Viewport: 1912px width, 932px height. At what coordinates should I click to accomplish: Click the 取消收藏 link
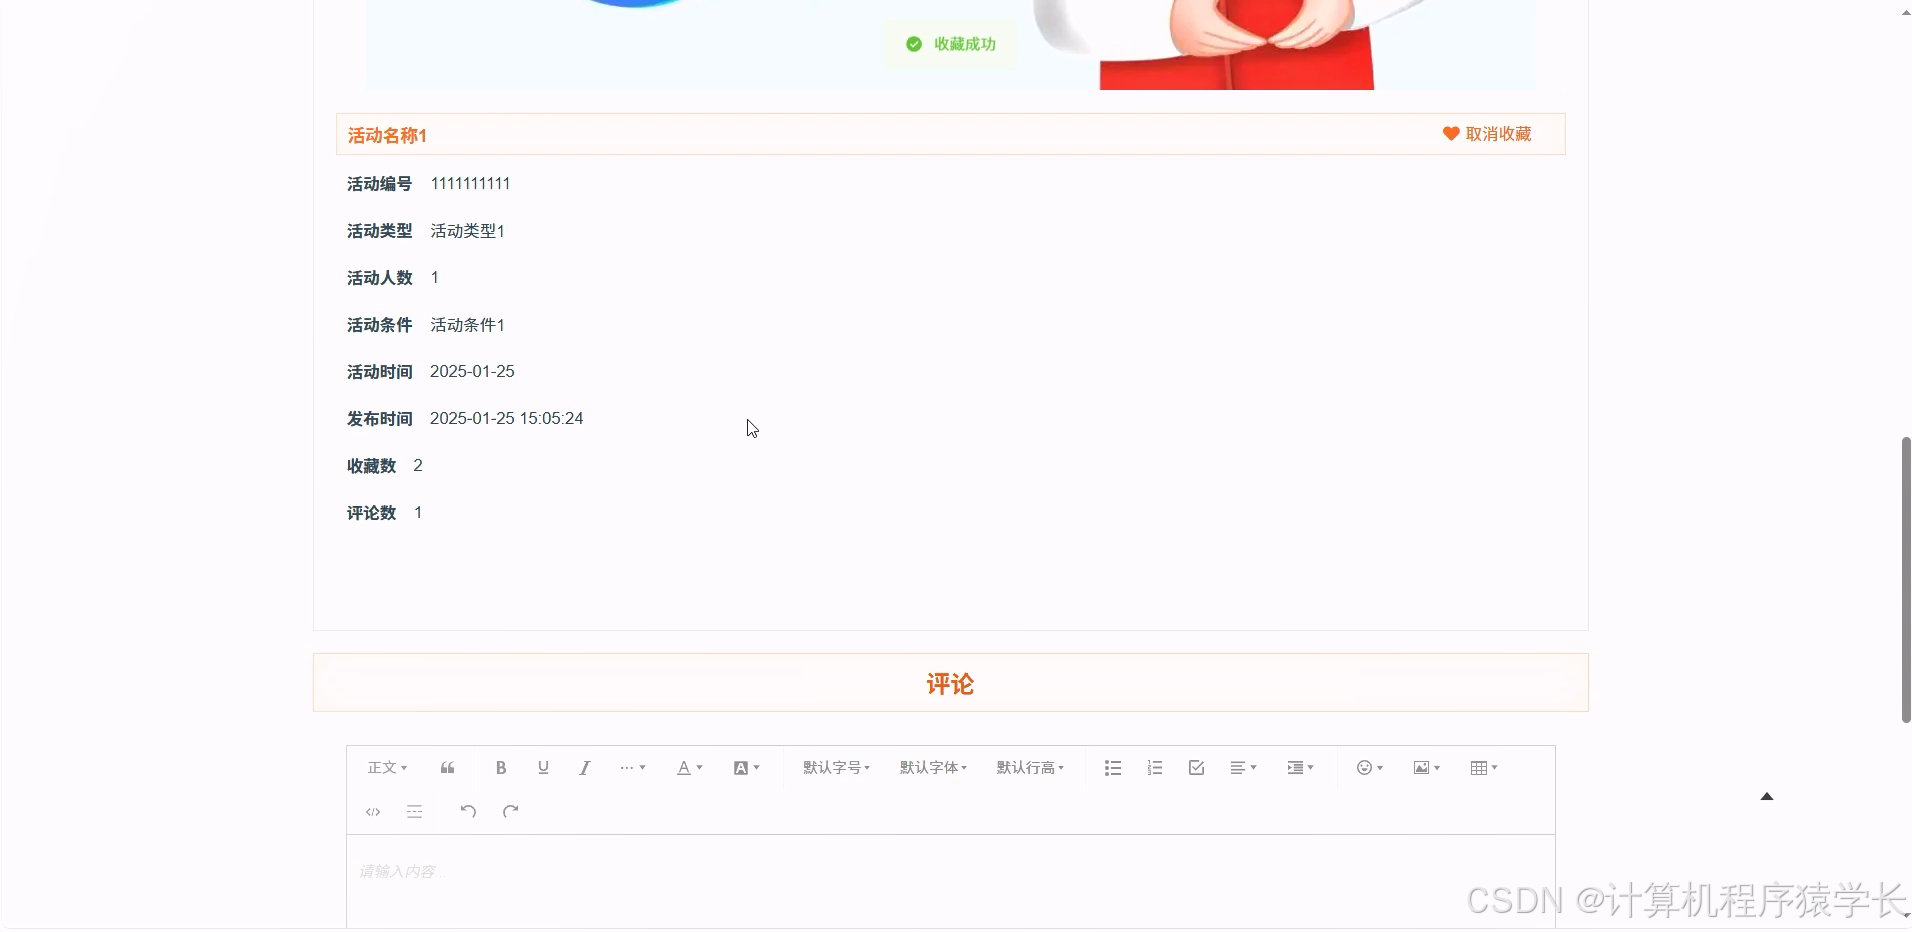pyautogui.click(x=1497, y=134)
